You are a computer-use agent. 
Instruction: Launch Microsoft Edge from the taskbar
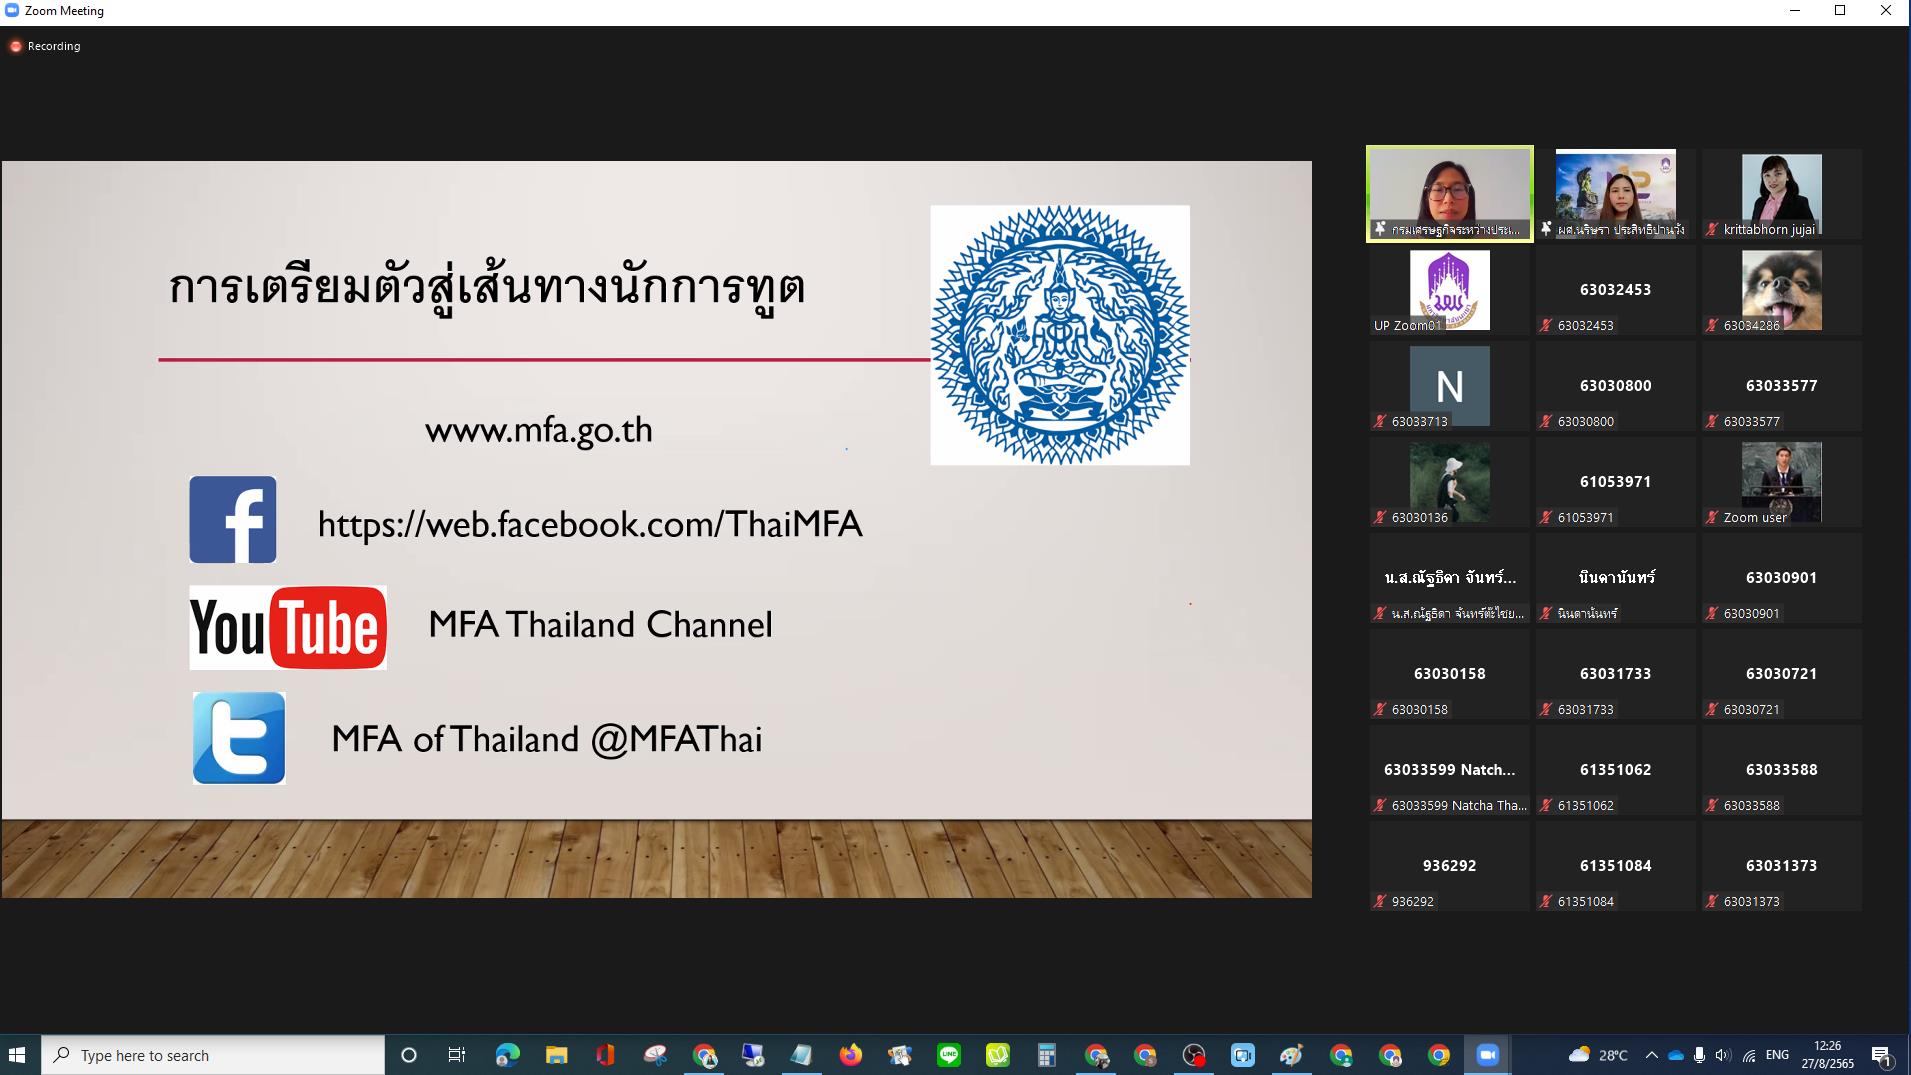507,1055
